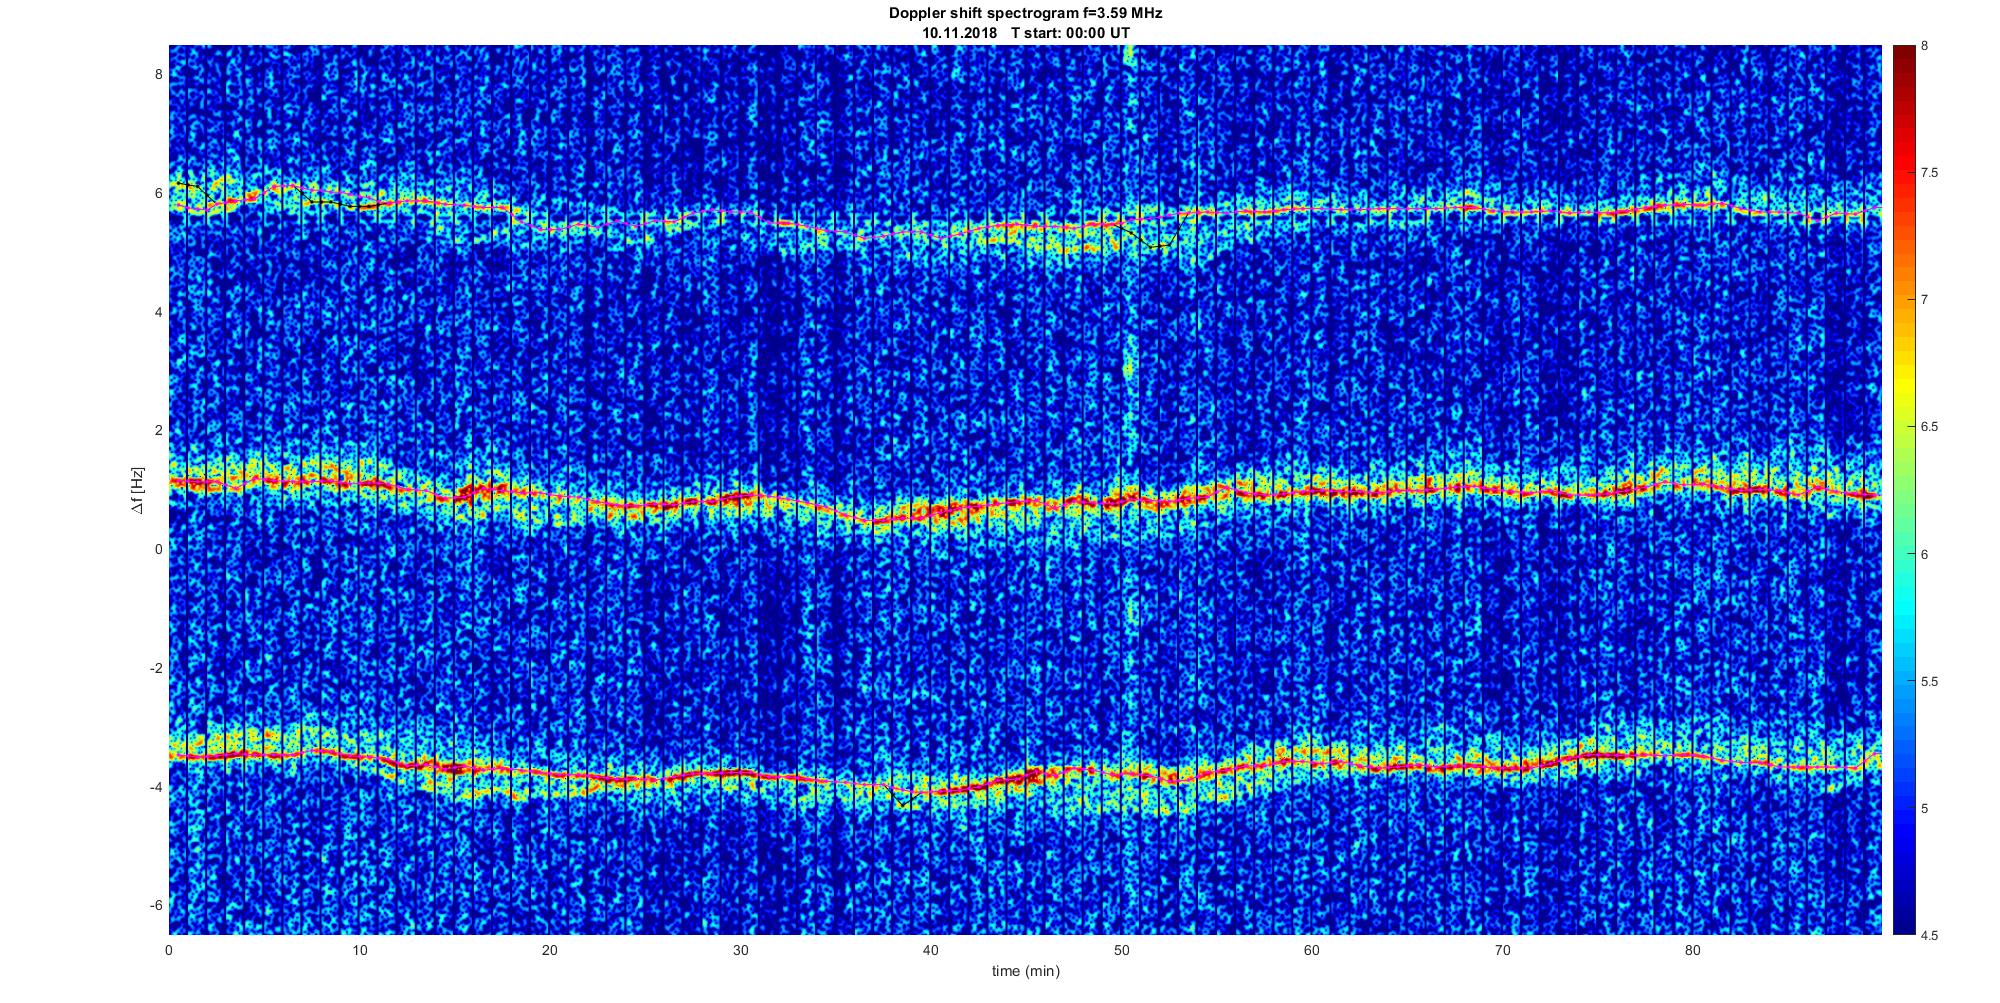Click the x-axis tick label 60
Image resolution: width=2000 pixels, height=1003 pixels.
(x=1311, y=950)
